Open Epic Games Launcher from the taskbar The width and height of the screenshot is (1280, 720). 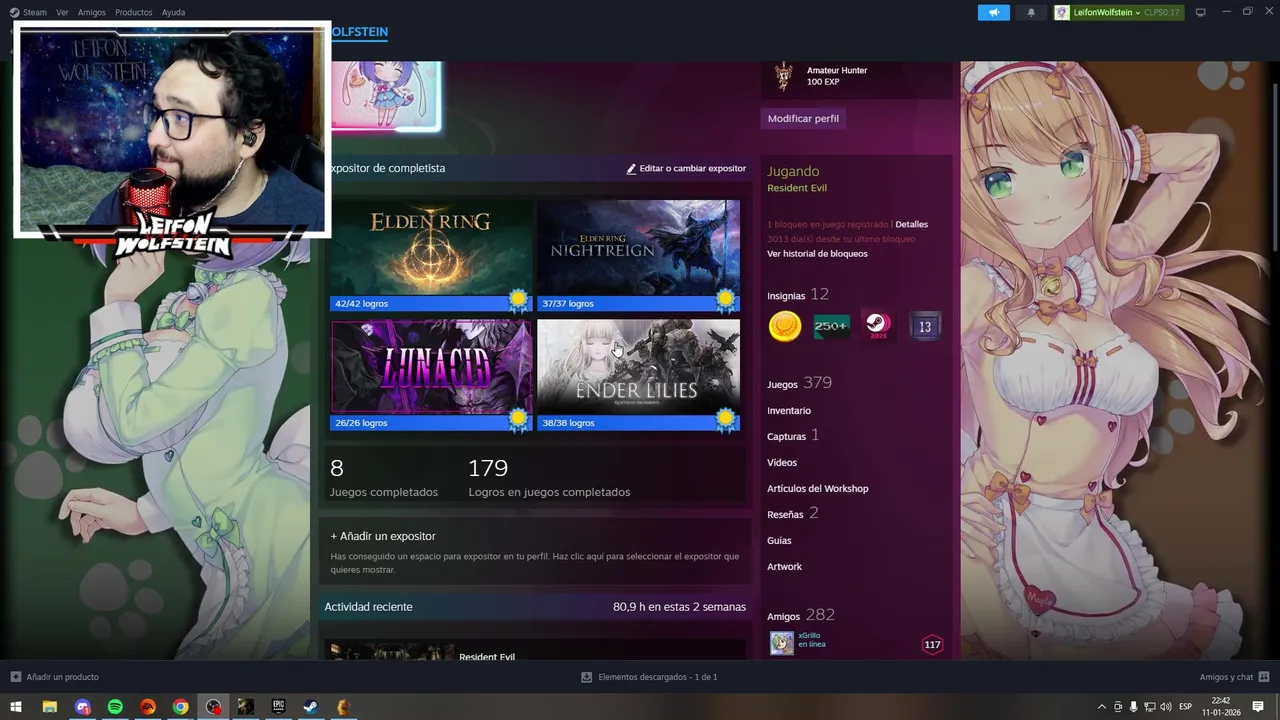[x=278, y=707]
